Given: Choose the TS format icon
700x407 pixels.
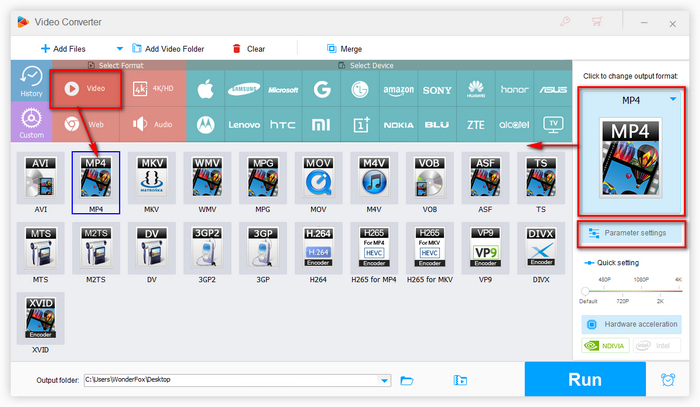Looking at the screenshot, I should pos(541,178).
